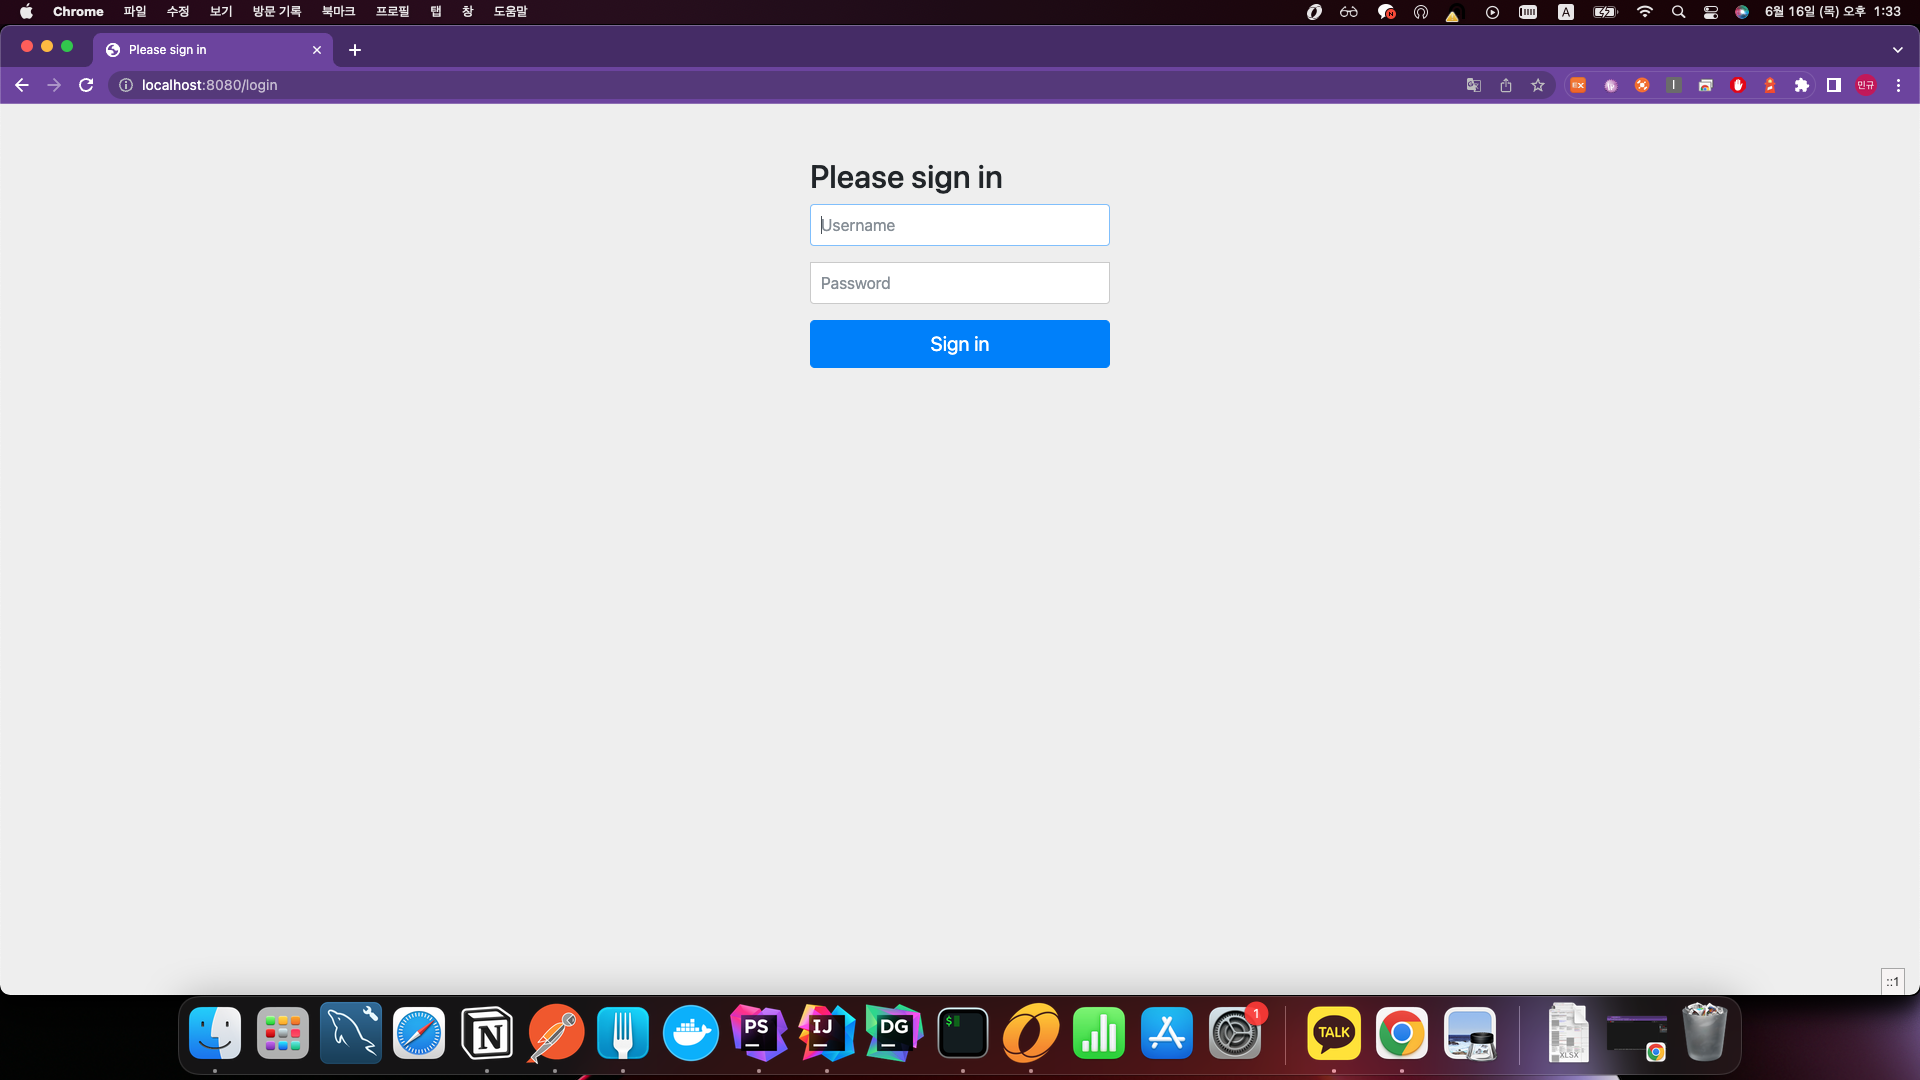Click the AdBlock red hand extension
The width and height of the screenshot is (1920, 1080).
(1738, 85)
